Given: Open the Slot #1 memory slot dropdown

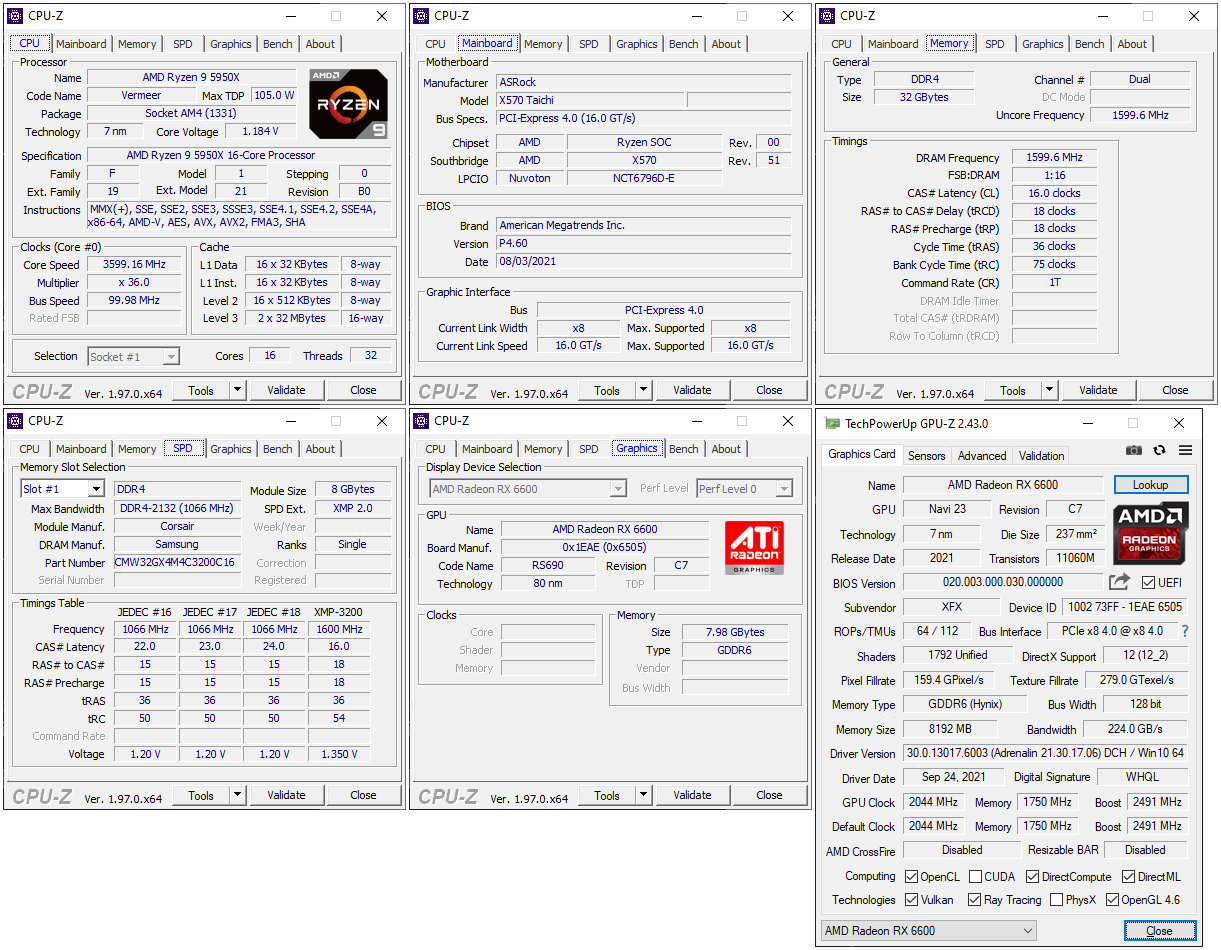Looking at the screenshot, I should point(62,489).
